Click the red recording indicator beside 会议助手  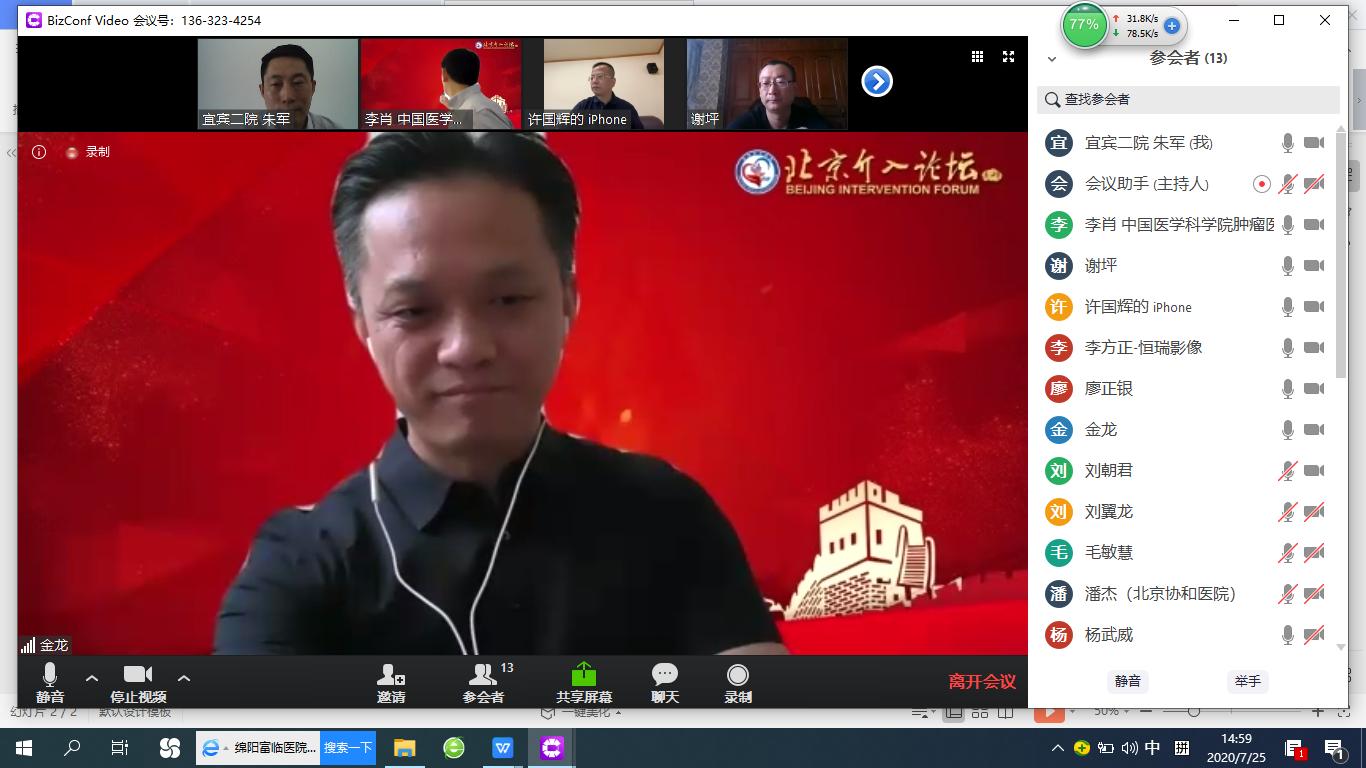pyautogui.click(x=1262, y=184)
